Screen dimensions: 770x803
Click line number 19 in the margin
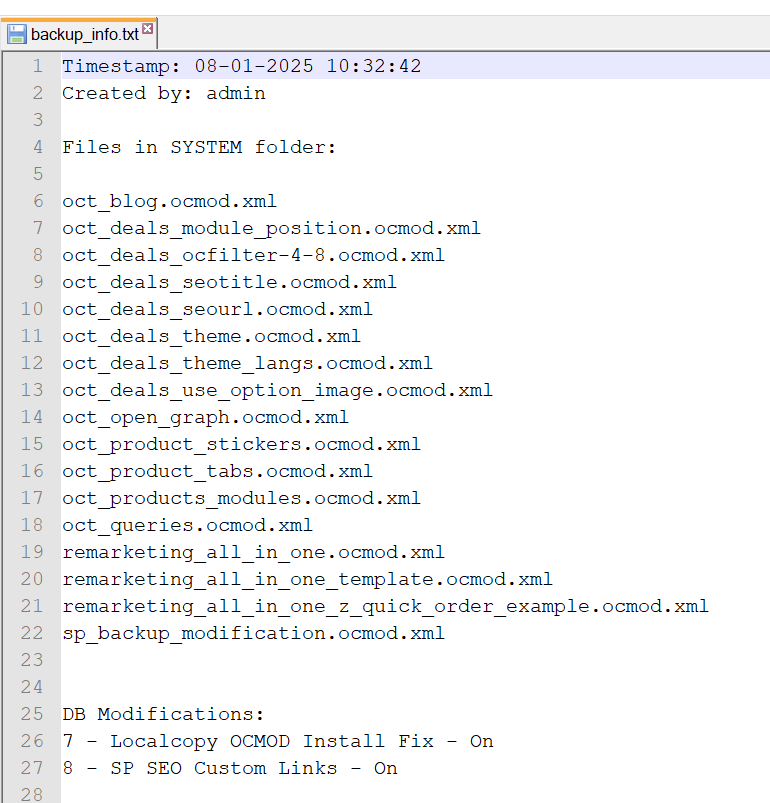point(32,552)
